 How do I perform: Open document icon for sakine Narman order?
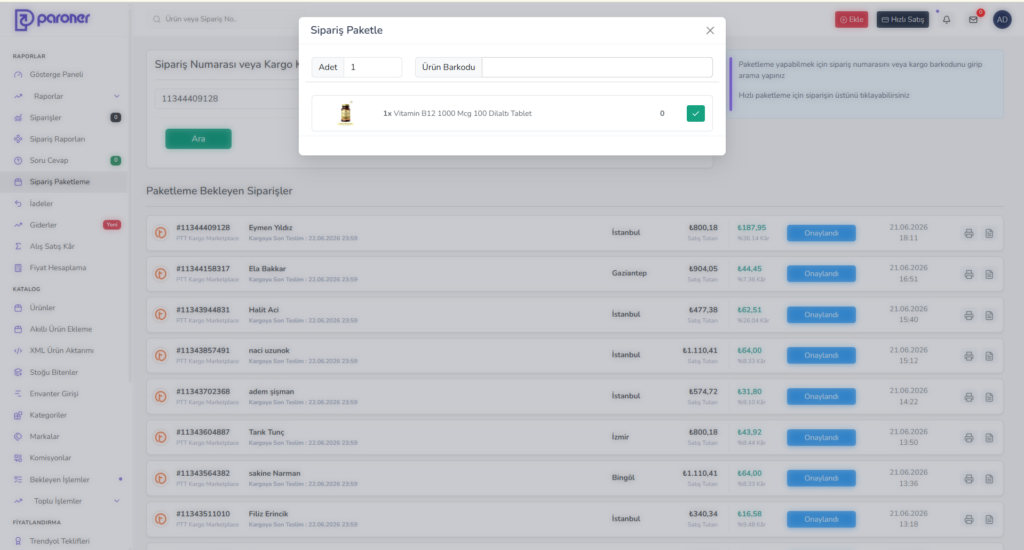pyautogui.click(x=989, y=479)
